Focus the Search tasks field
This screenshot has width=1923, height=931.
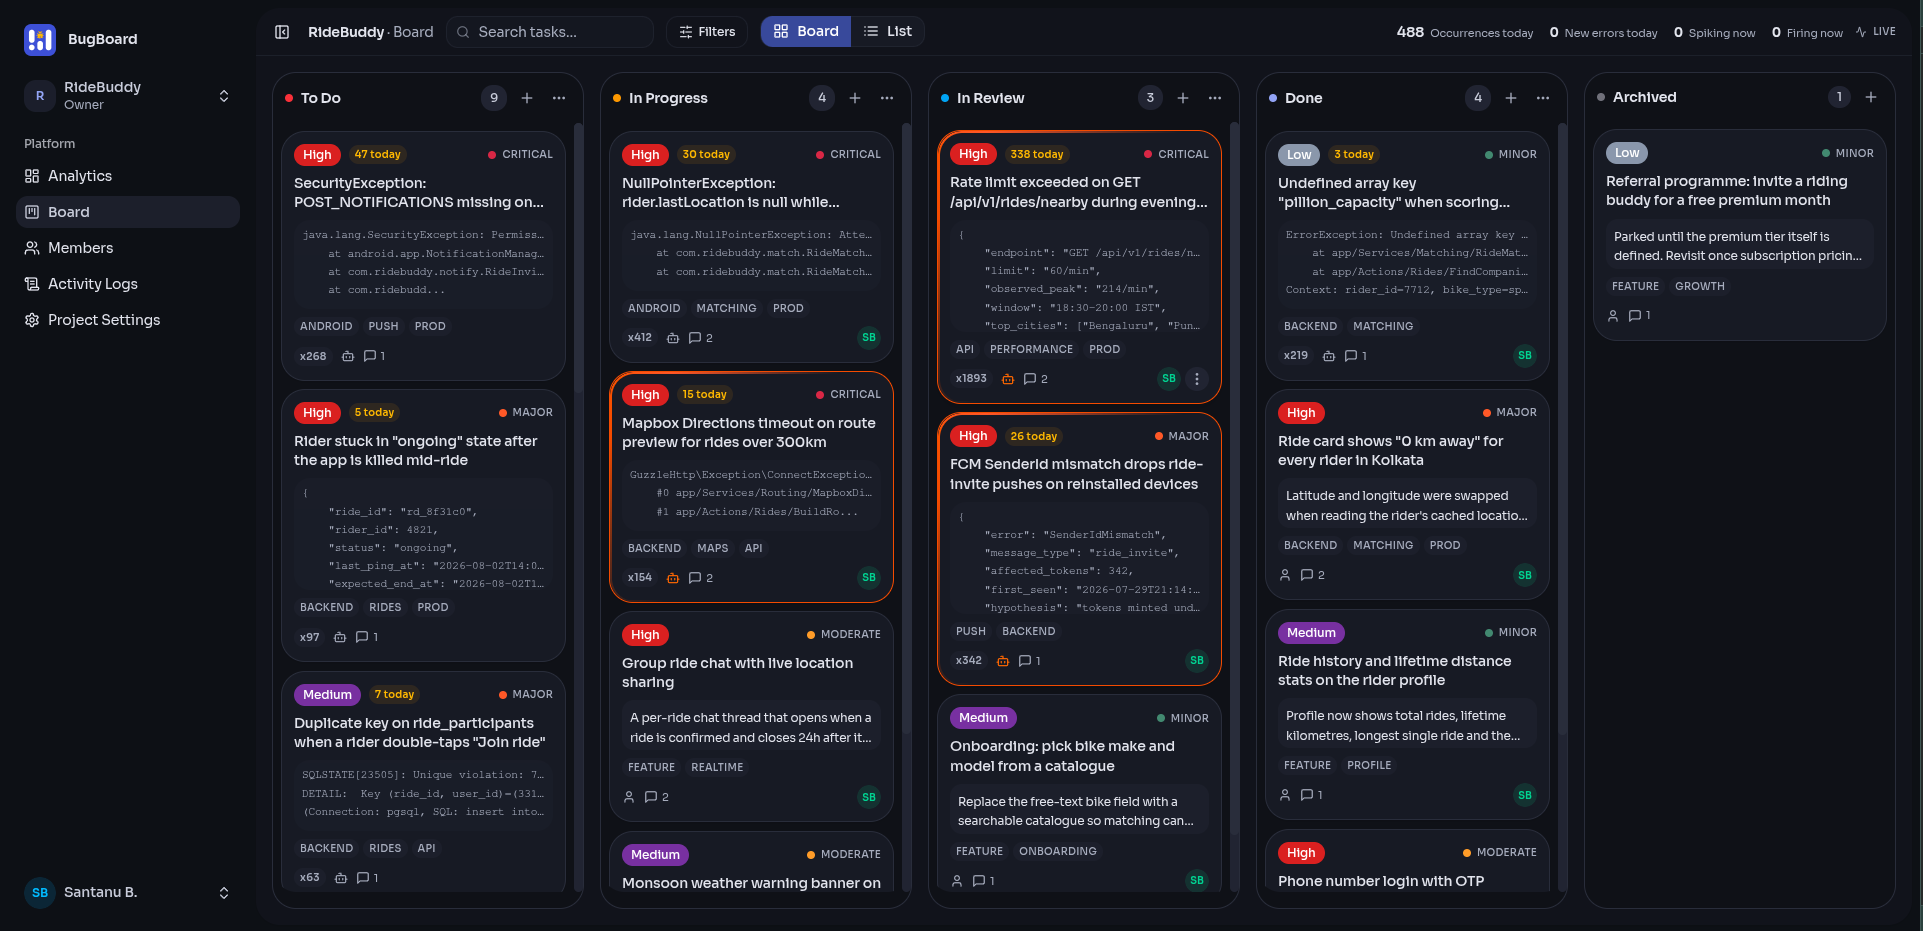tap(550, 32)
